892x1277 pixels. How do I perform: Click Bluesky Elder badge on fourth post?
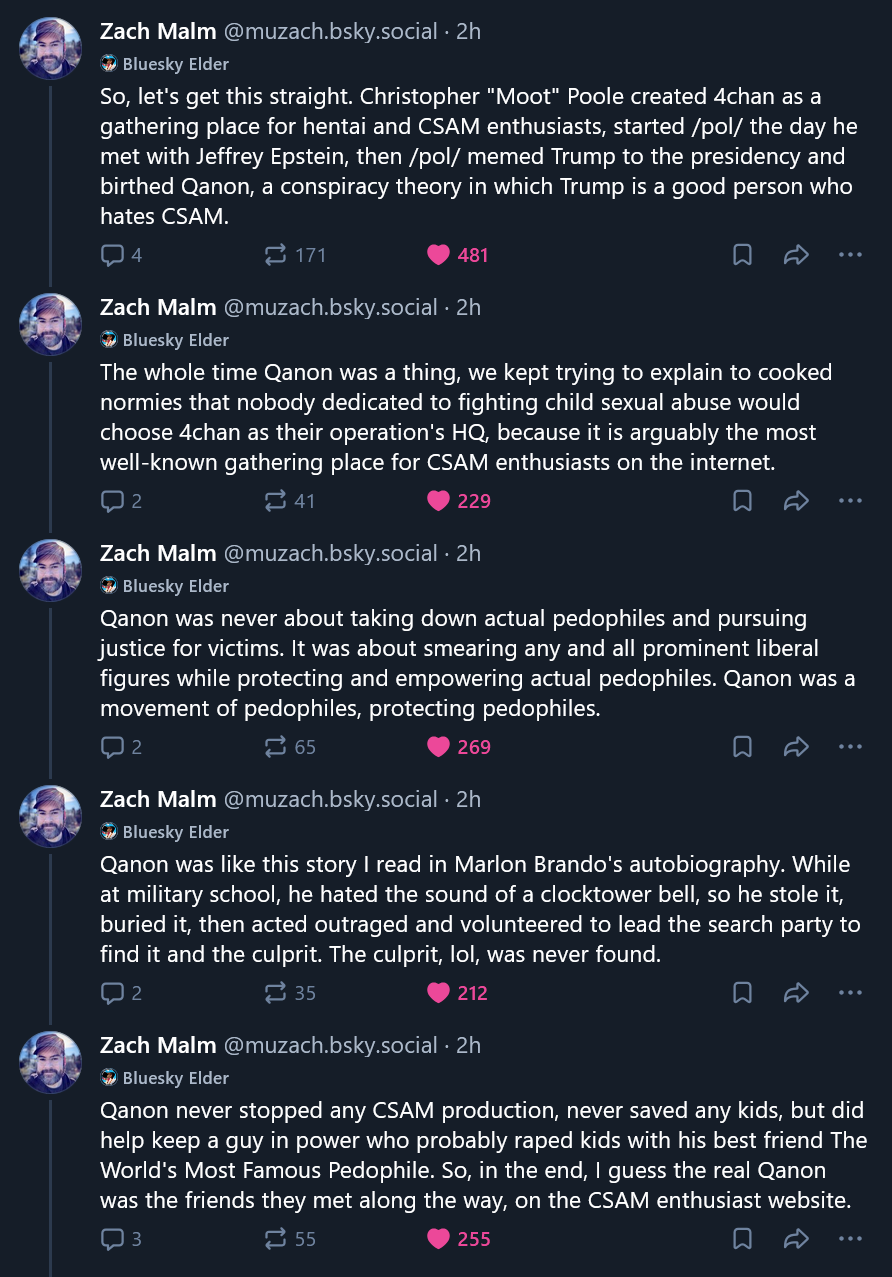tap(165, 832)
